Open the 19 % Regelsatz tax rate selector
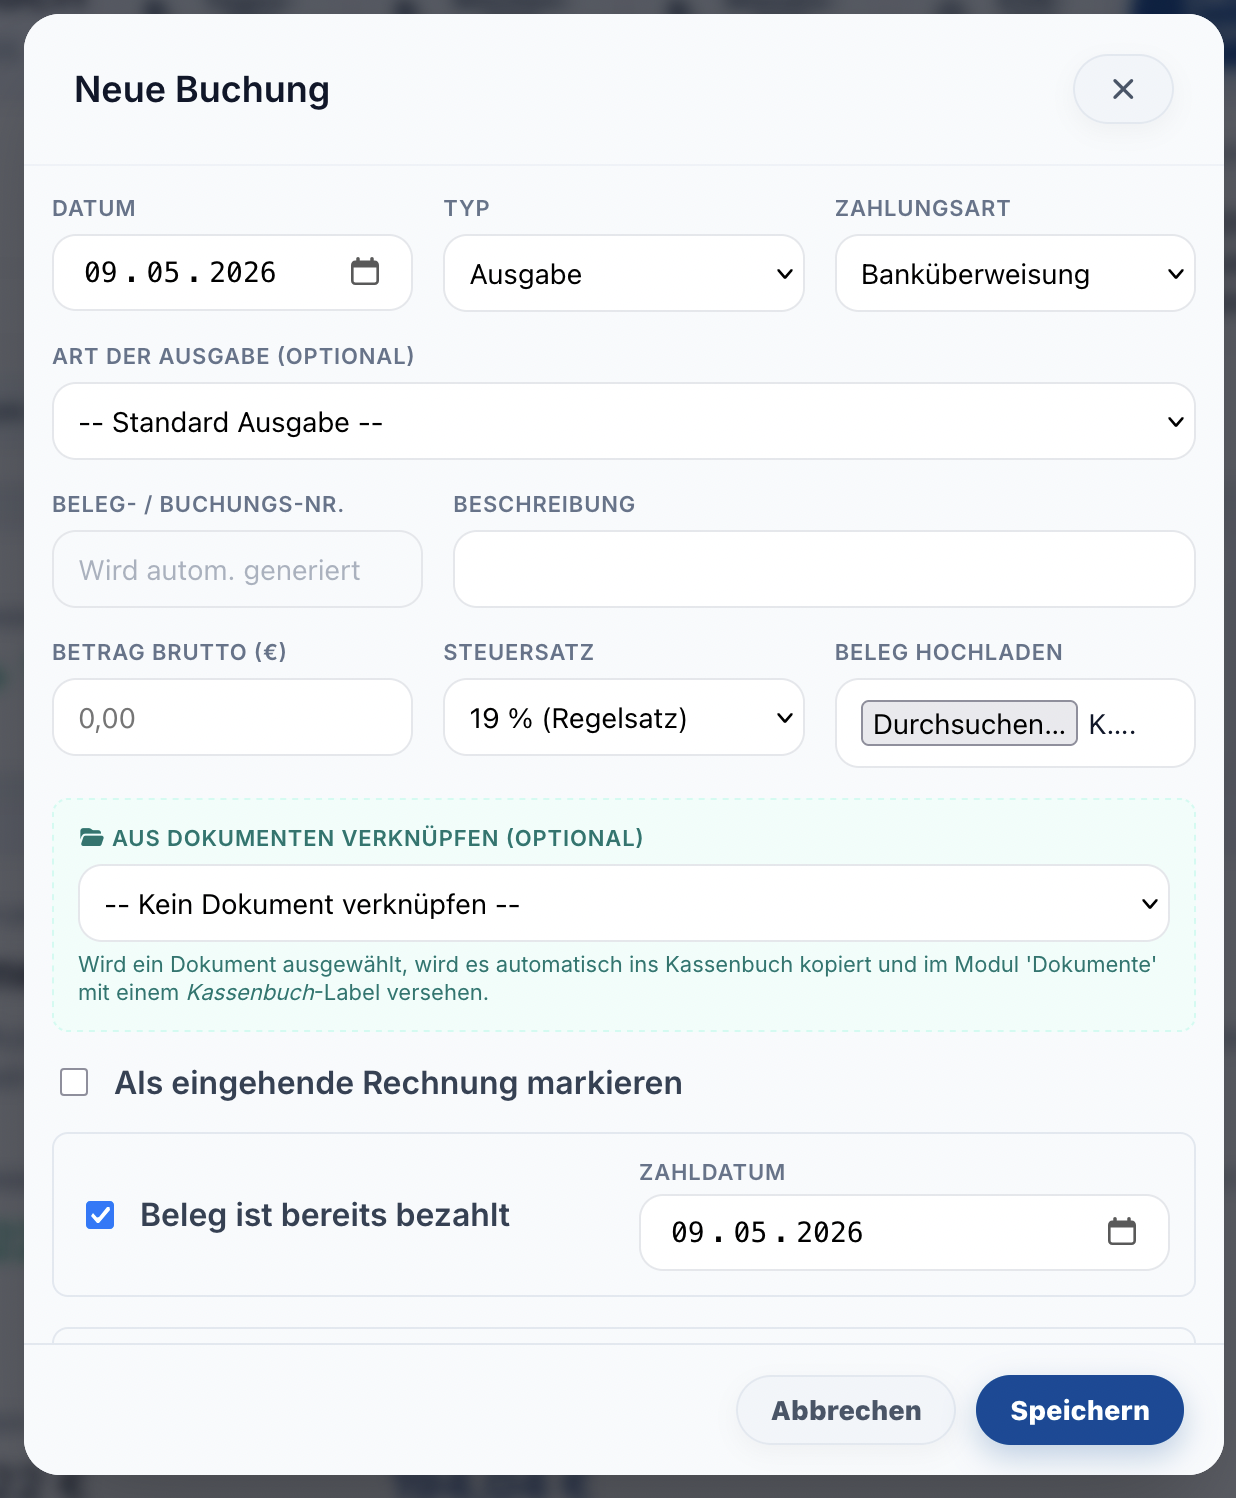Viewport: 1236px width, 1498px height. (x=624, y=717)
